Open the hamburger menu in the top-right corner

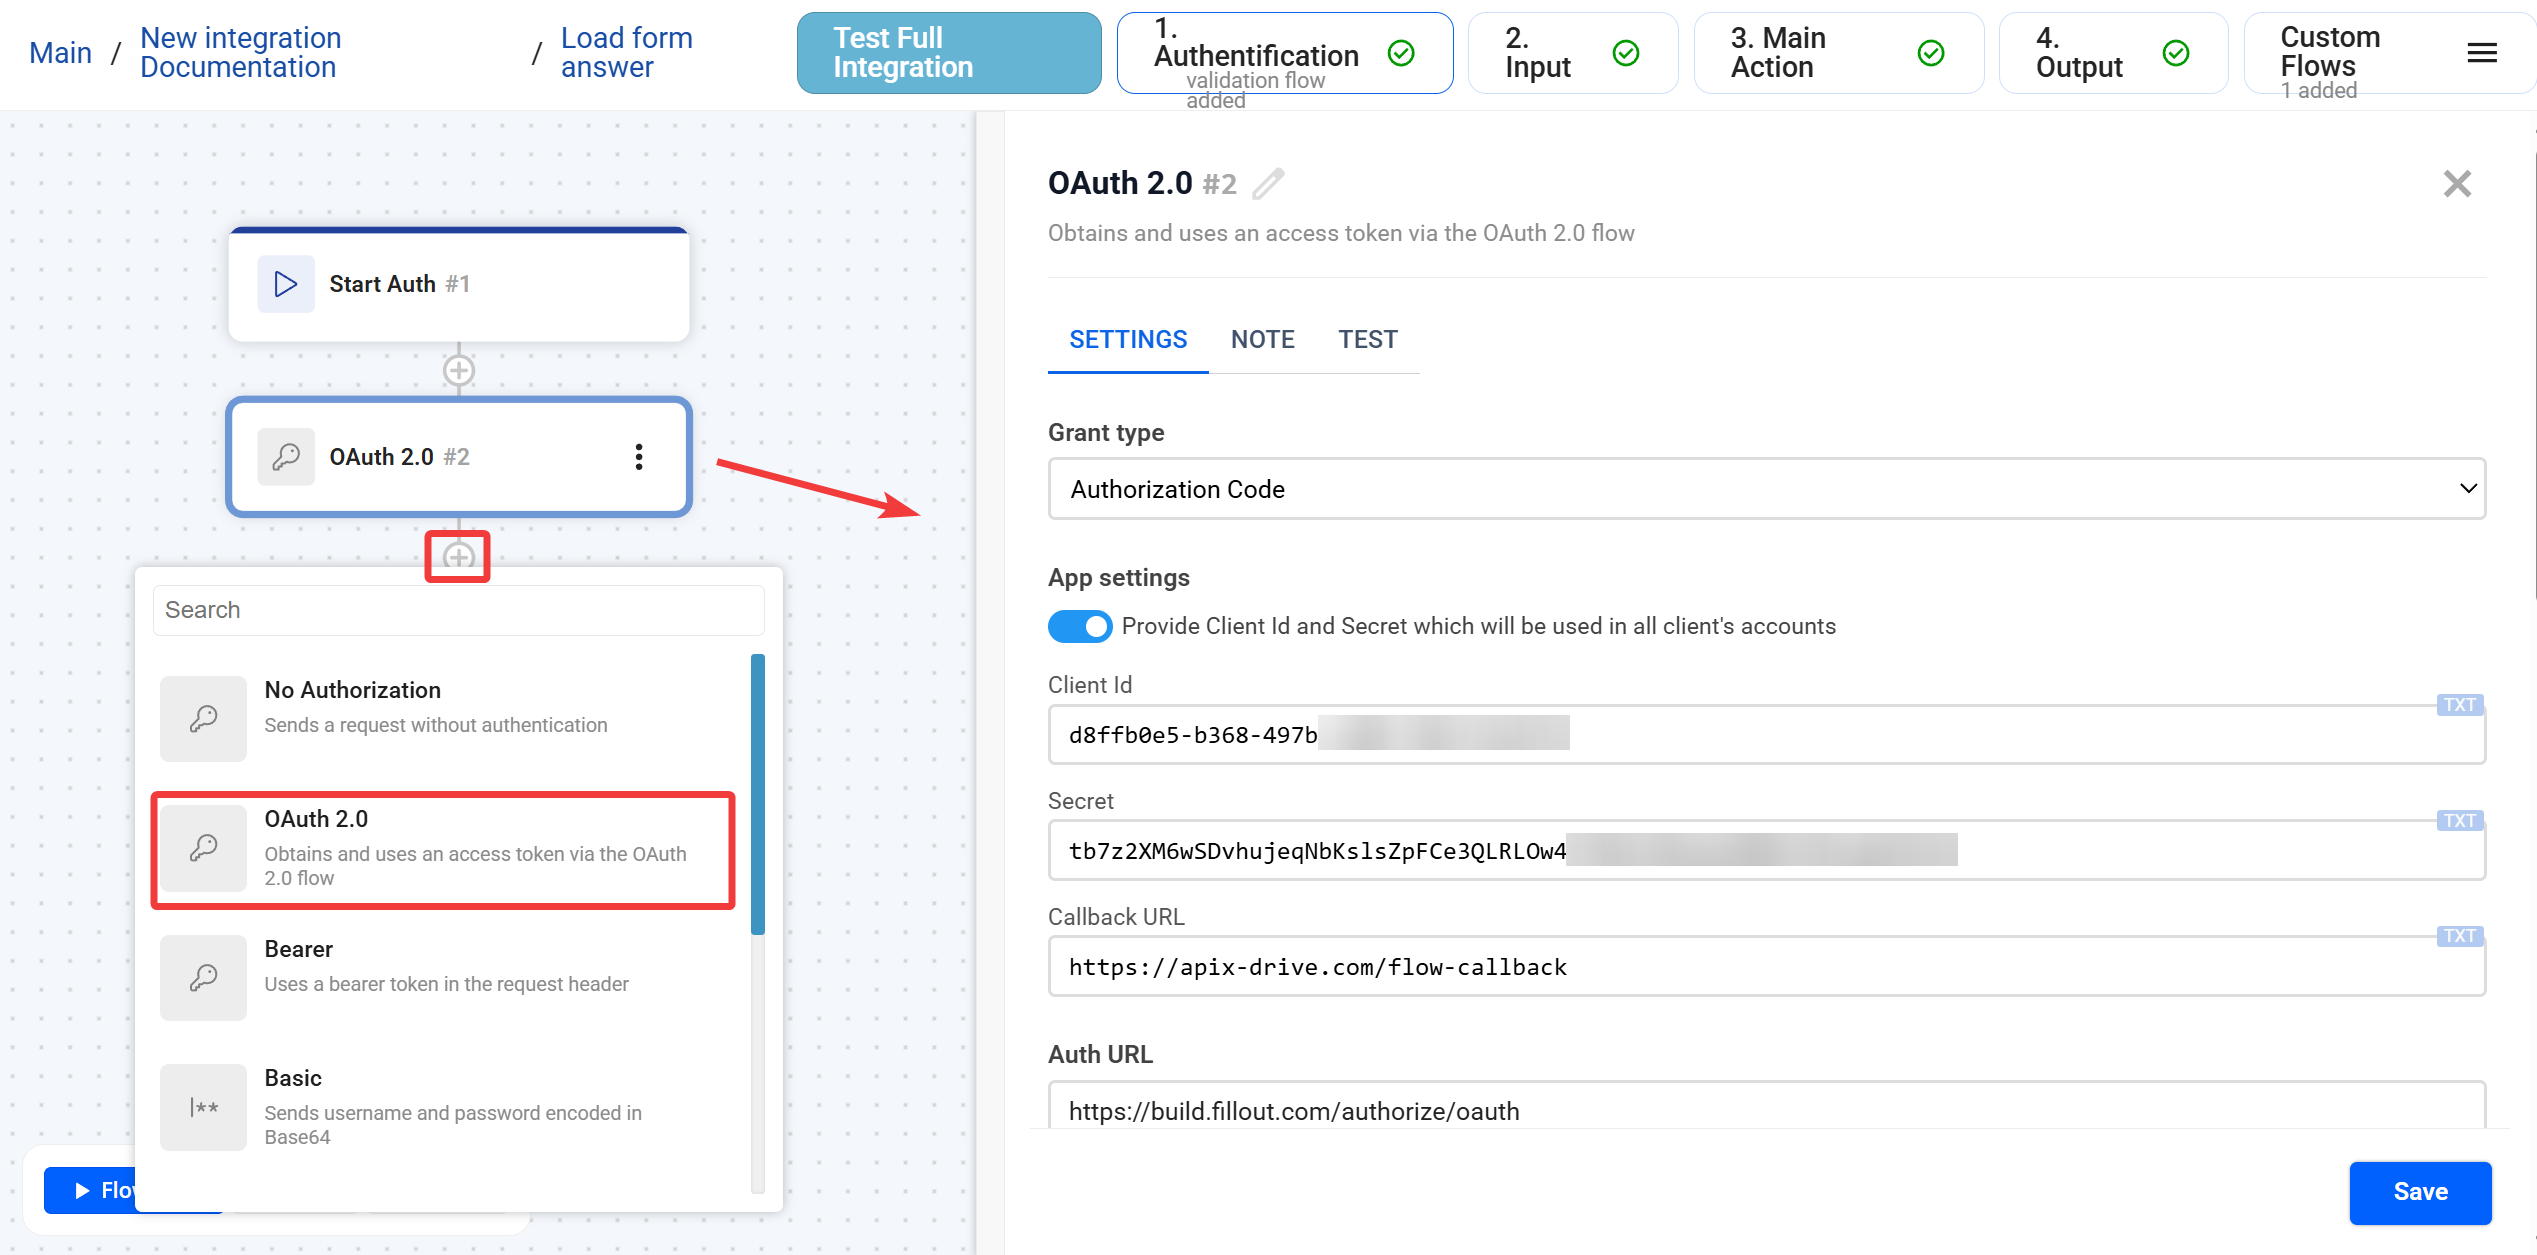tap(2481, 53)
